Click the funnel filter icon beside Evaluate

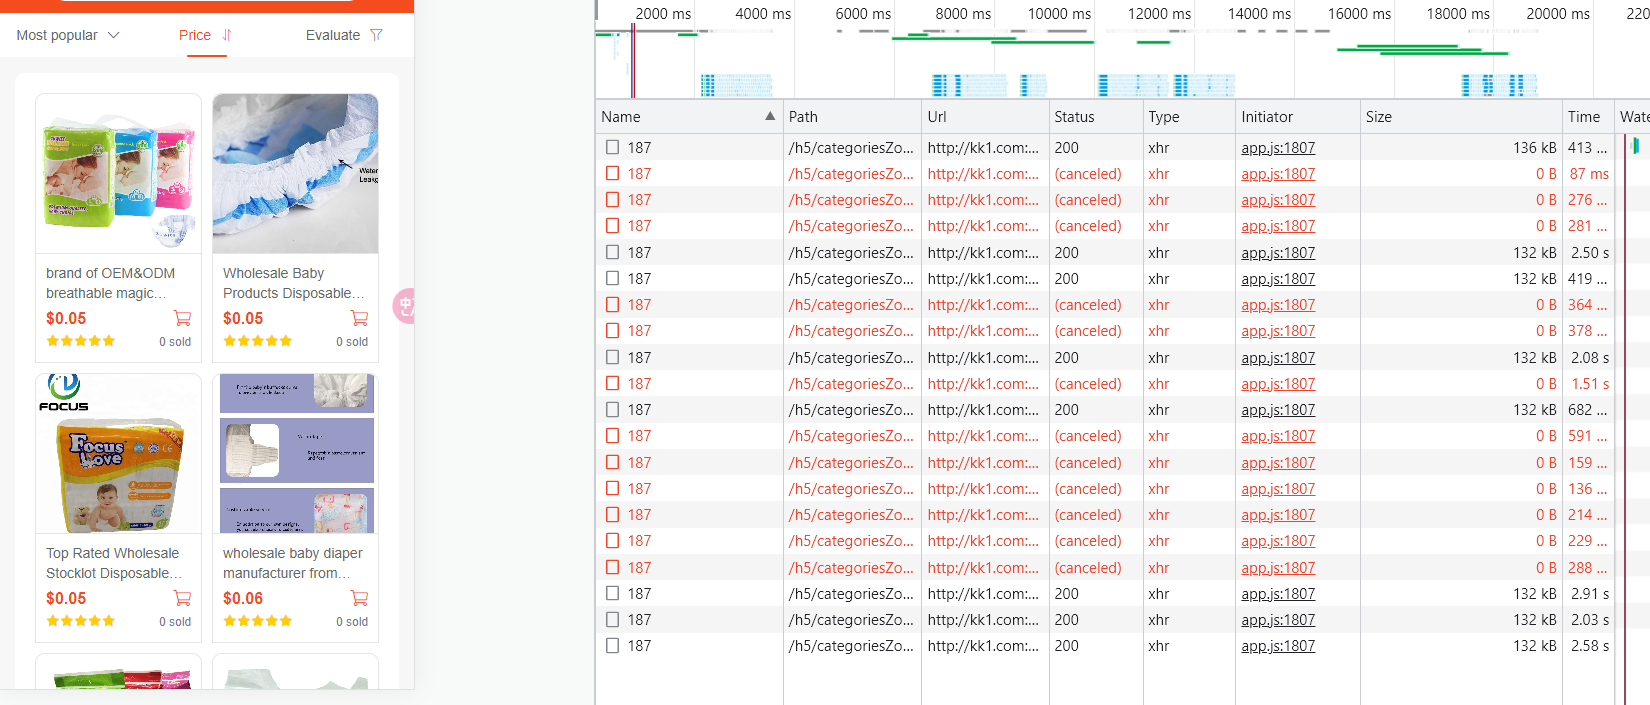(376, 35)
